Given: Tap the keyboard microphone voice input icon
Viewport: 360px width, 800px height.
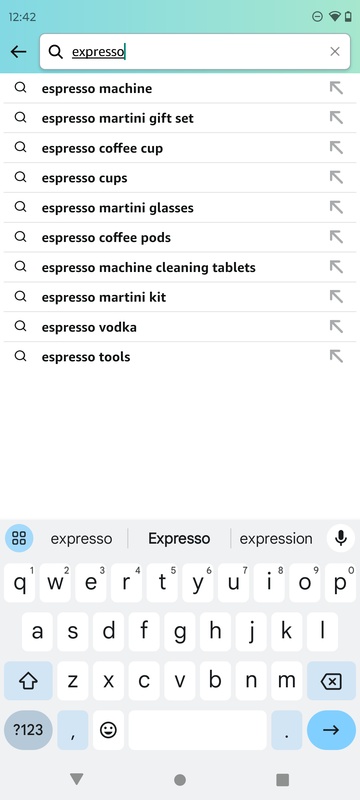Looking at the screenshot, I should tap(341, 538).
